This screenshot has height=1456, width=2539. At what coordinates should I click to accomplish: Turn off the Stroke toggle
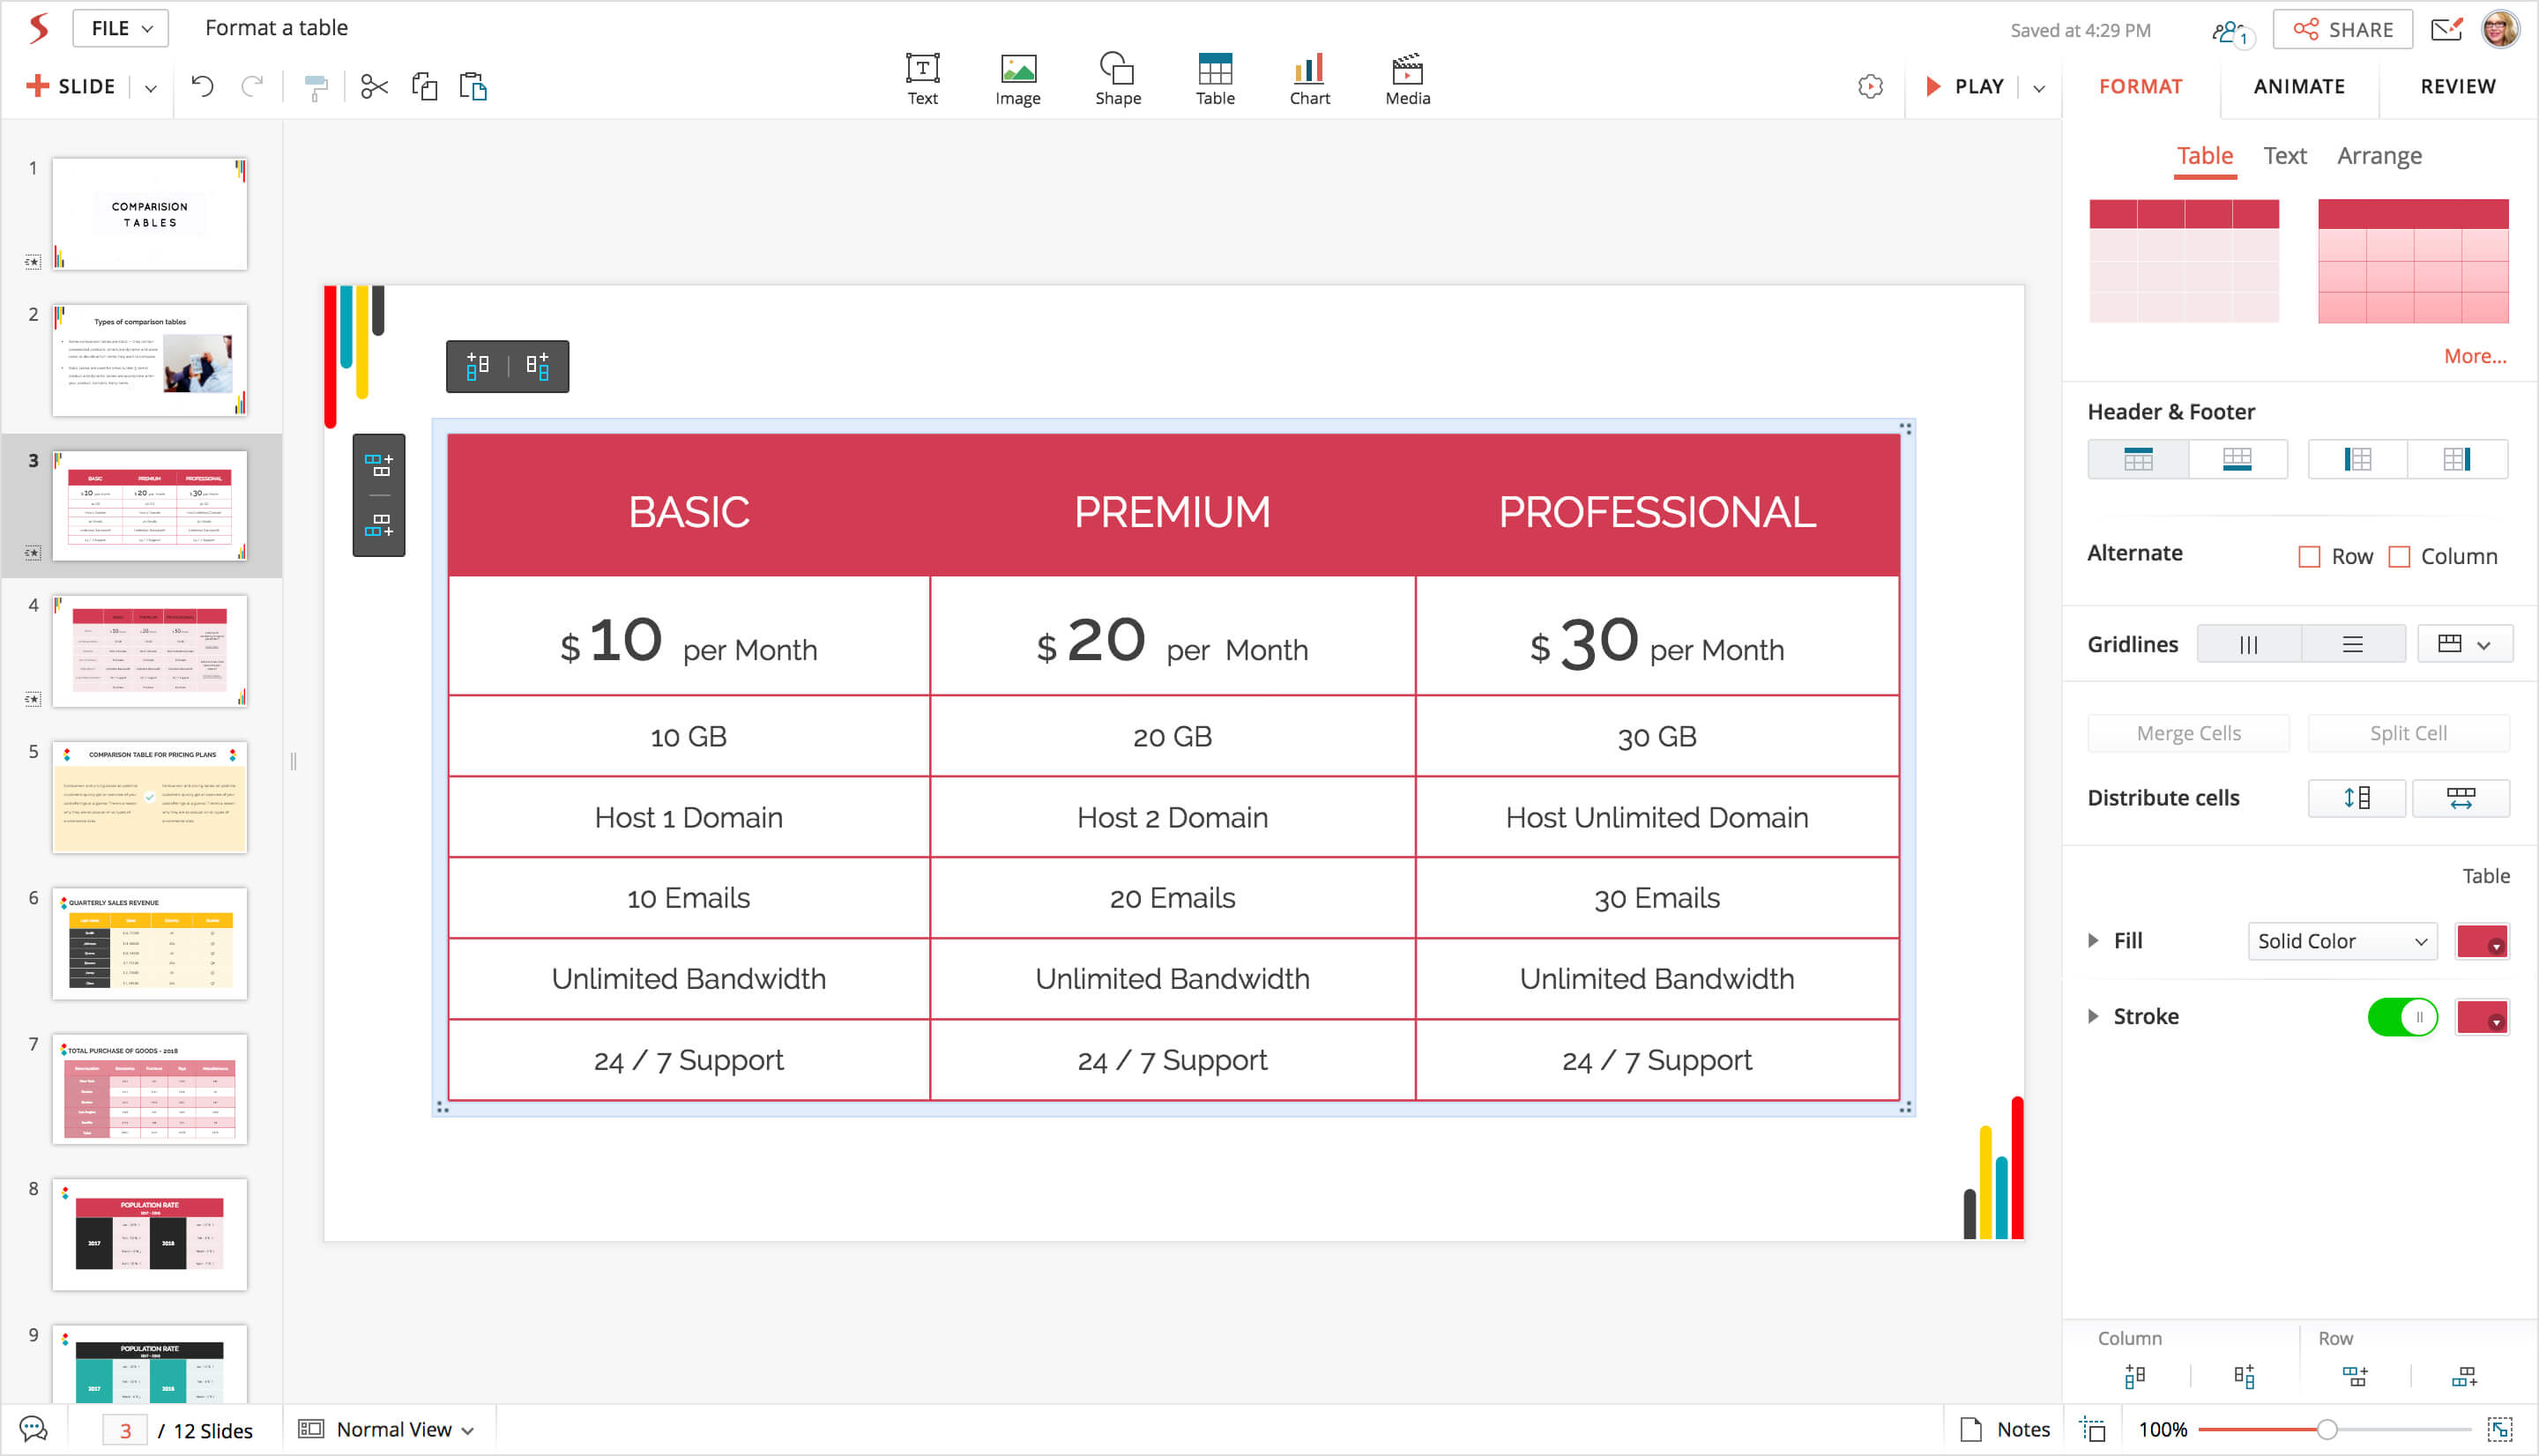(2402, 1017)
